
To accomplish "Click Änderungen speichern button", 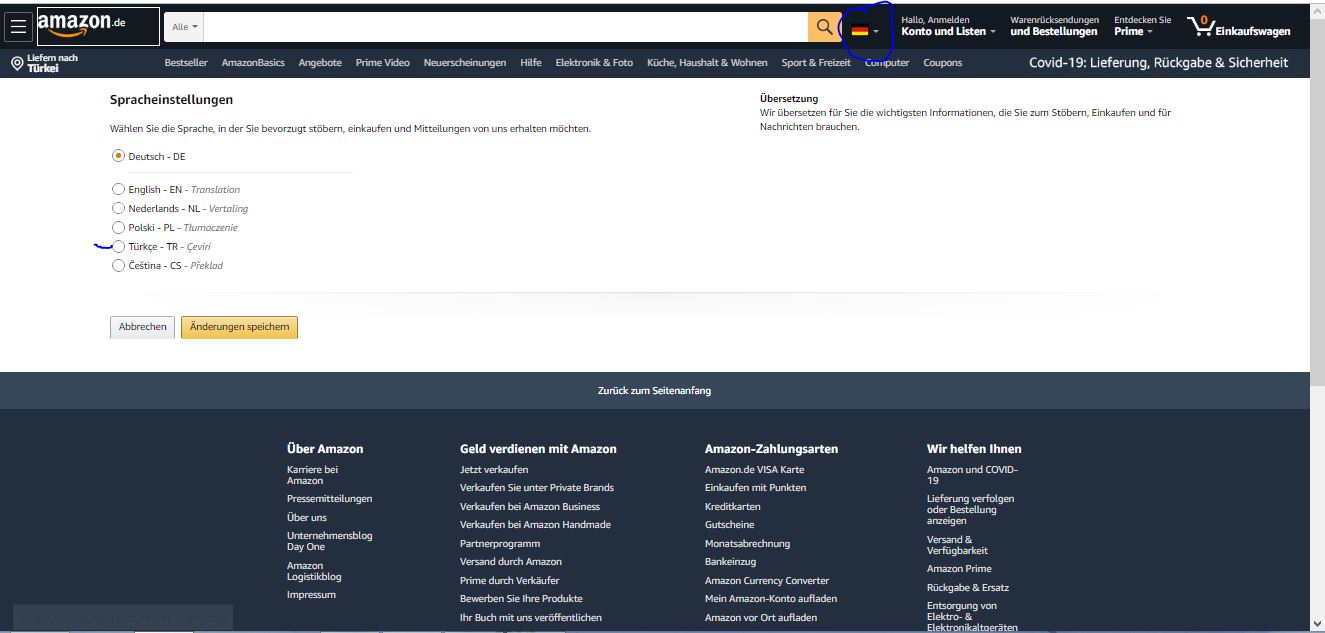I will point(239,327).
